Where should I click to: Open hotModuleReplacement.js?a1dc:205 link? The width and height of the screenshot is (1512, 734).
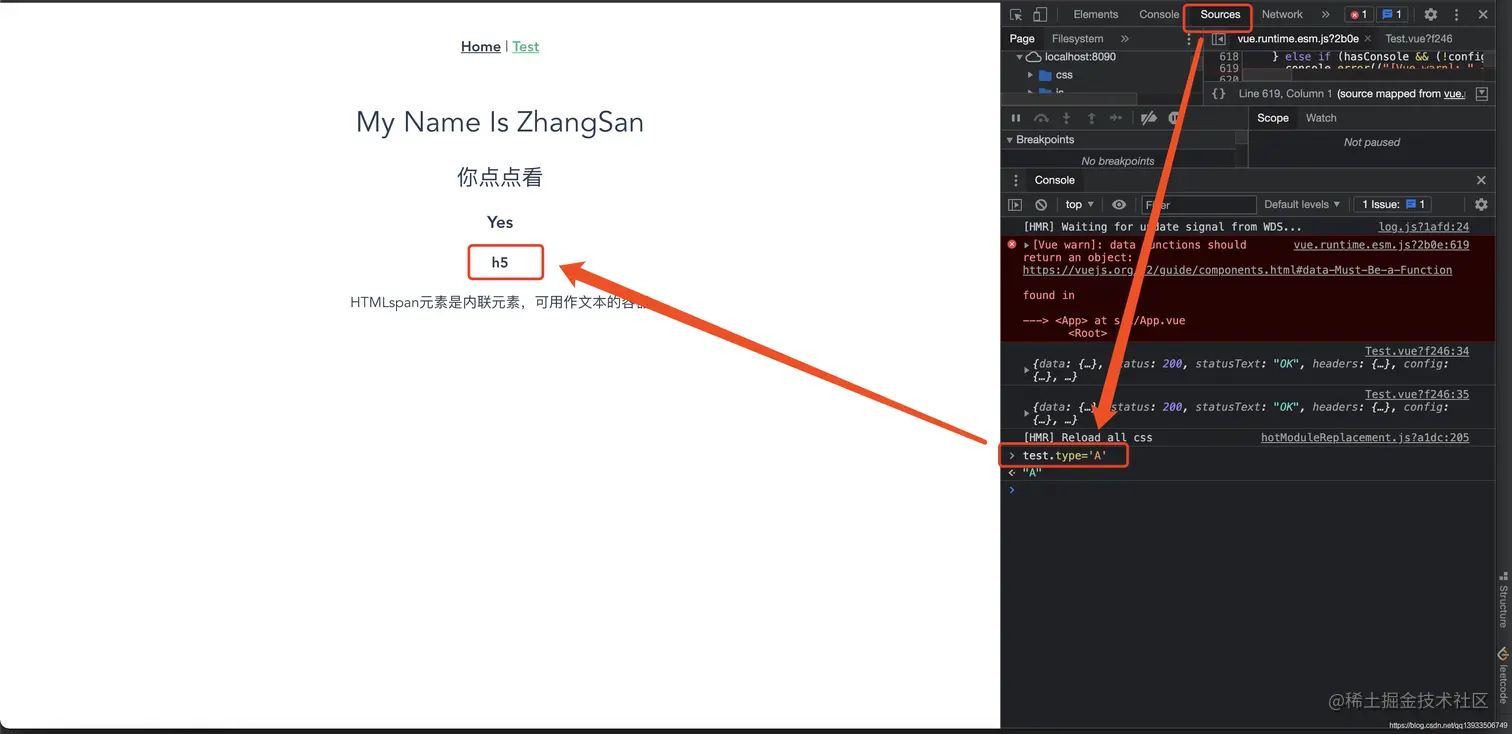tap(1365, 438)
